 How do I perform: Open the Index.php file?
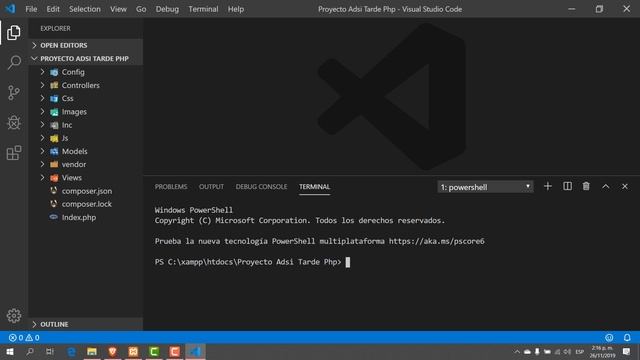[x=86, y=217]
